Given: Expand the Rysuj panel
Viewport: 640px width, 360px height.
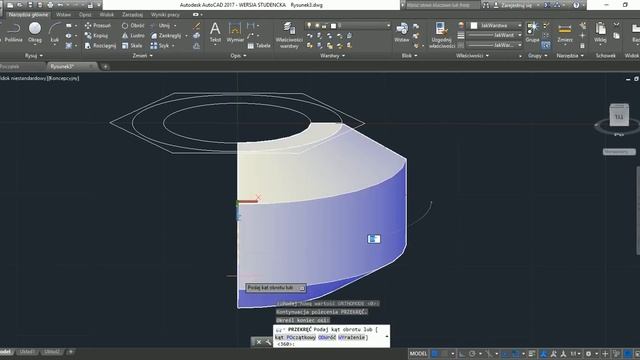Looking at the screenshot, I should click(x=33, y=56).
